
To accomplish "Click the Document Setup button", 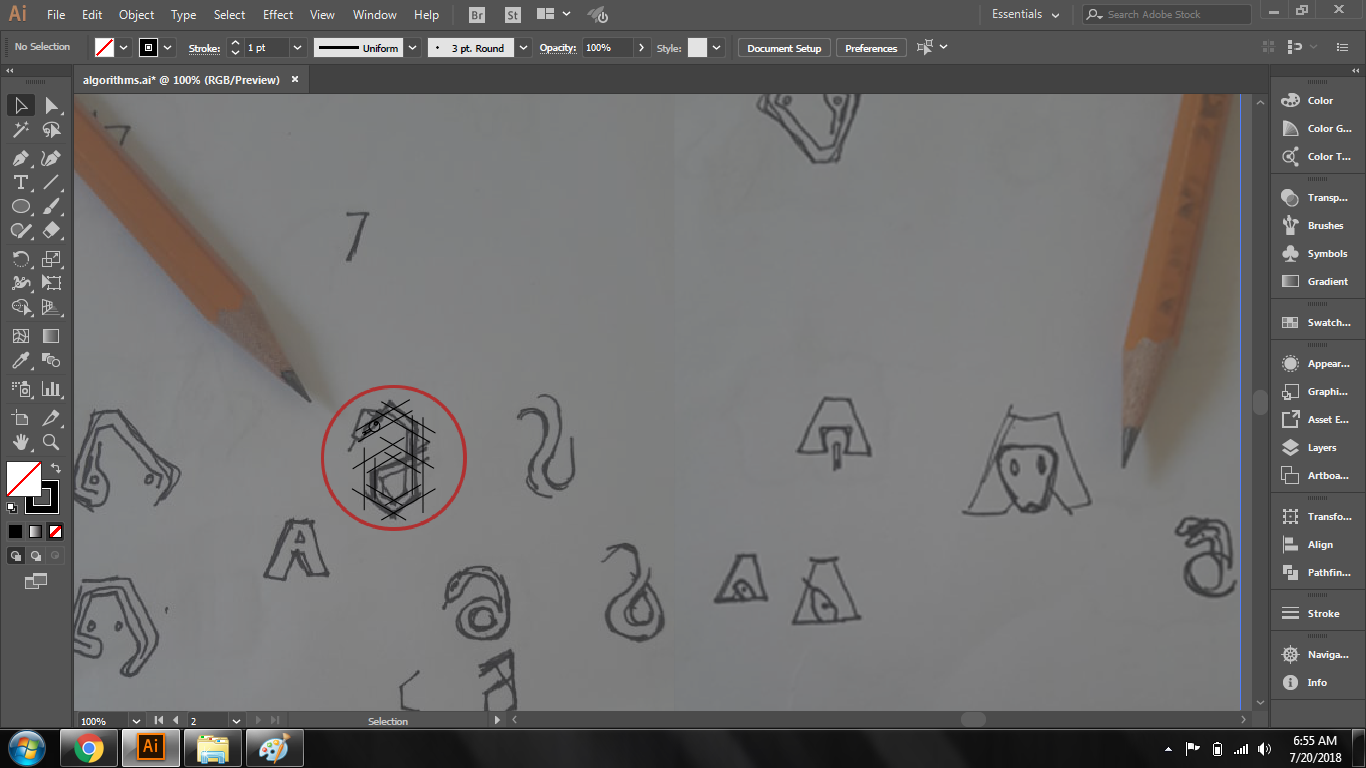I will tap(784, 48).
